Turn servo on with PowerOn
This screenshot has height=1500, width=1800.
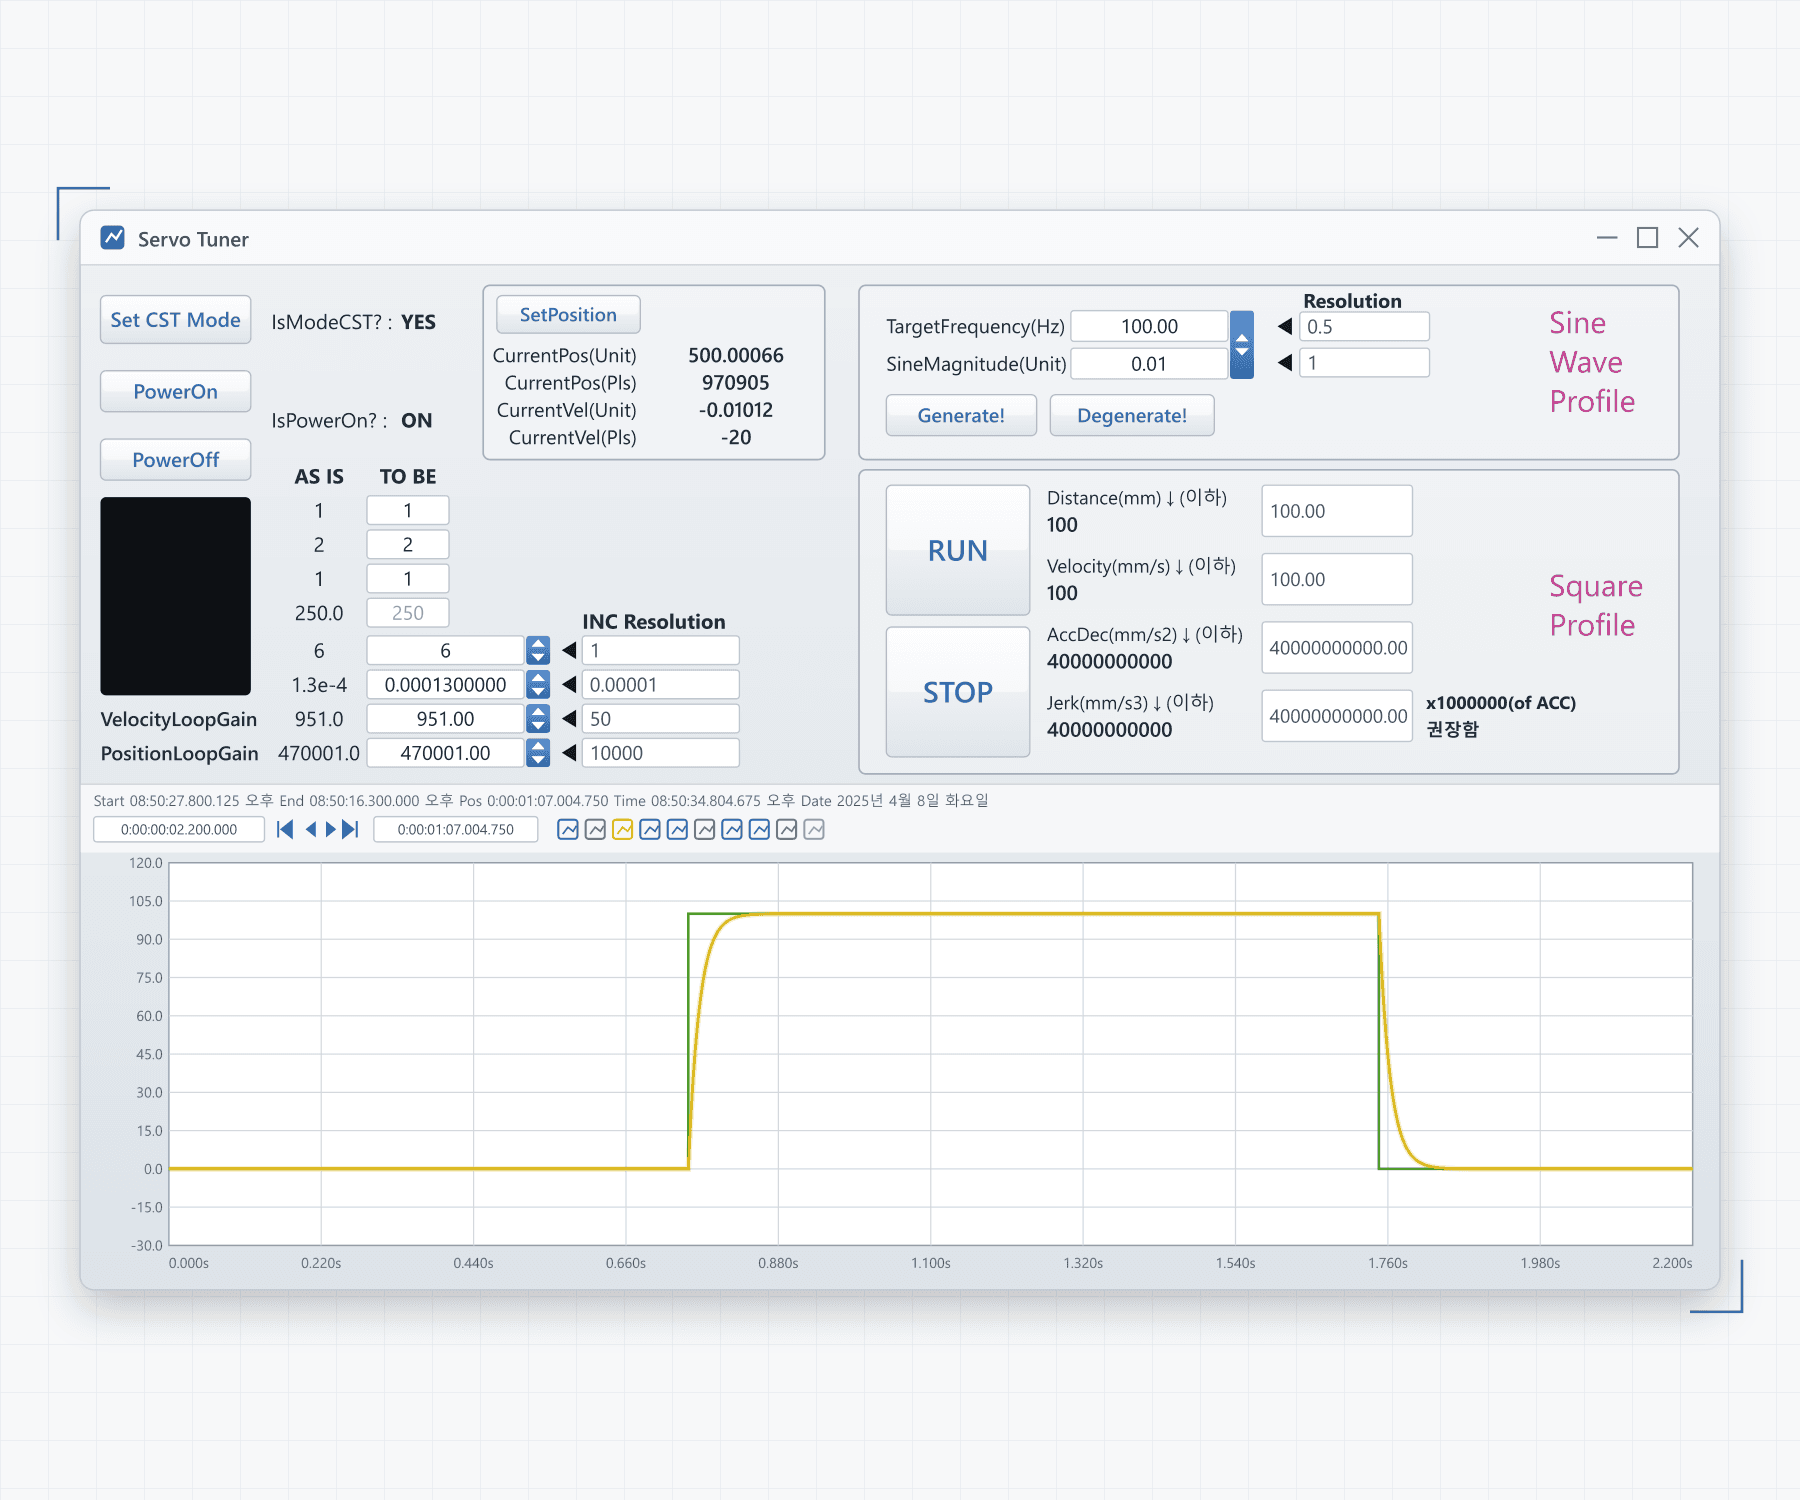175,391
